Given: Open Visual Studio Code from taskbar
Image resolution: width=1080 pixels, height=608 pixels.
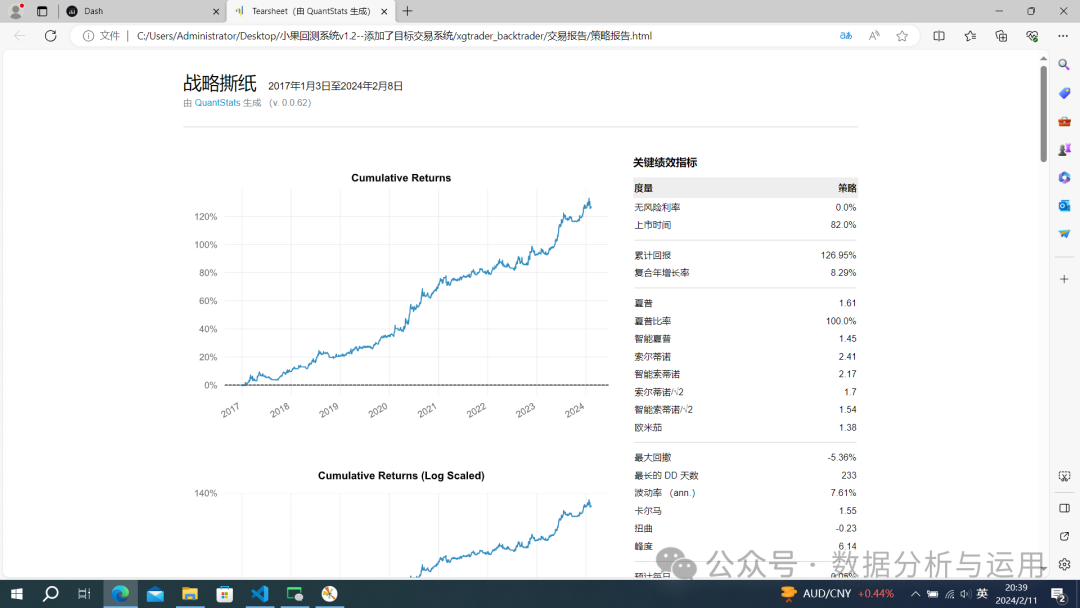Looking at the screenshot, I should click(x=260, y=594).
